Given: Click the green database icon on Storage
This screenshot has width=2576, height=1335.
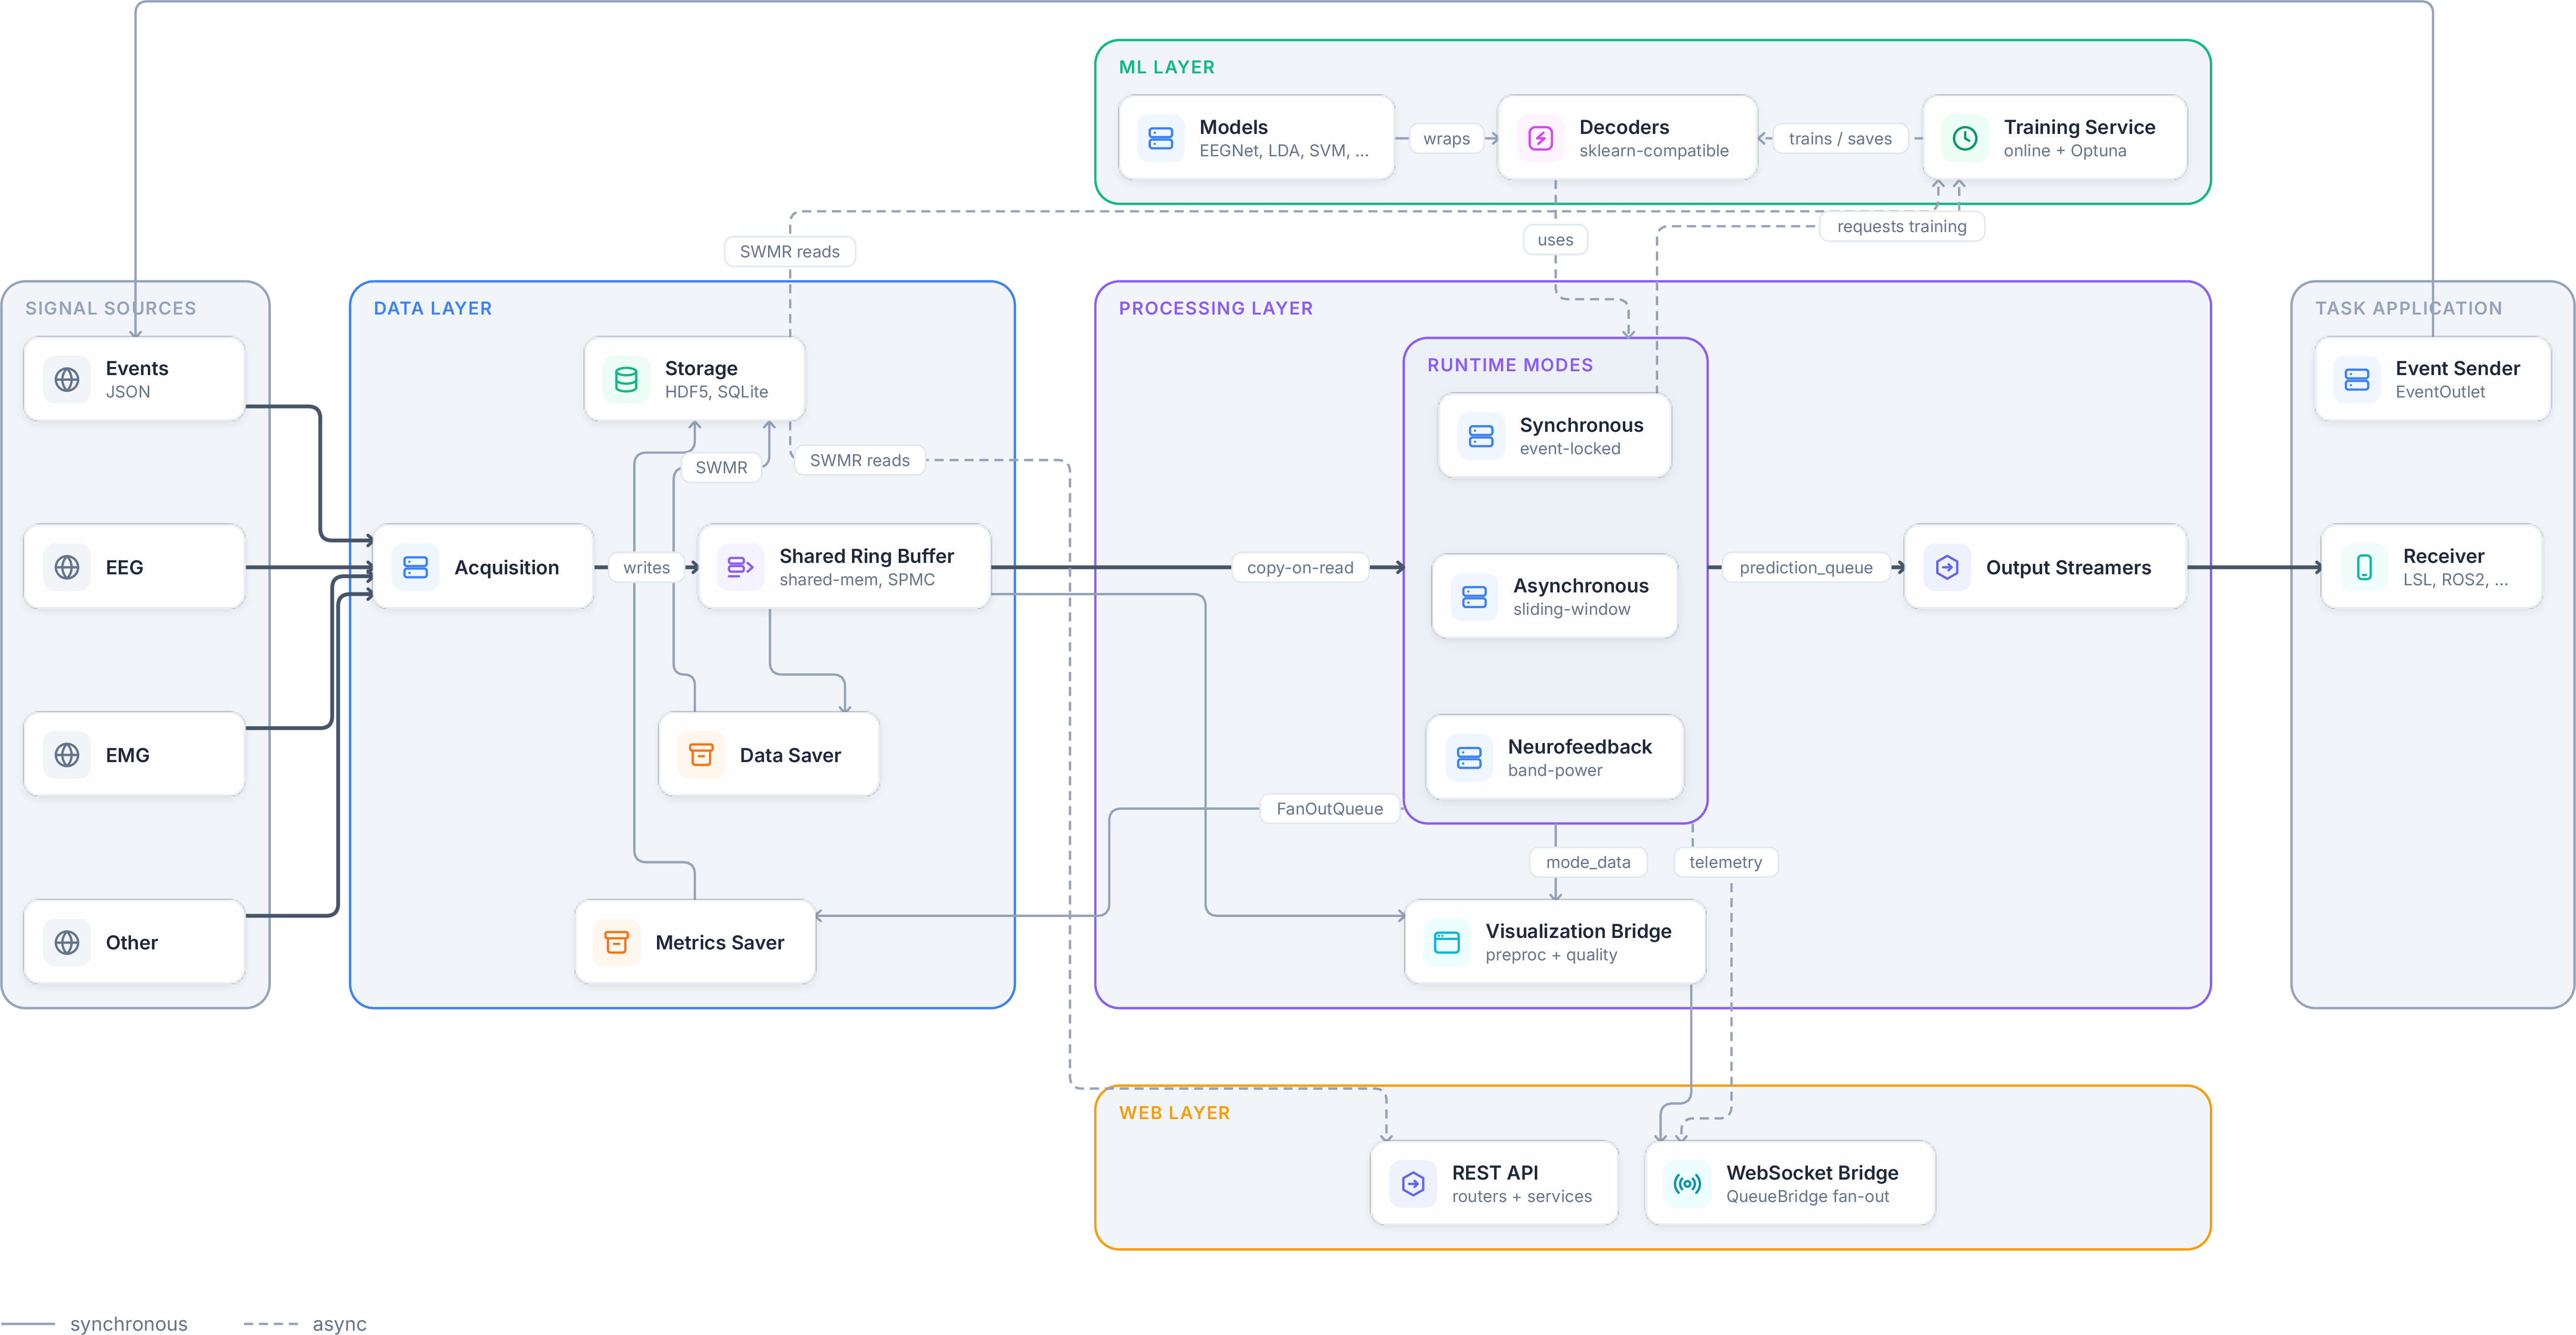Looking at the screenshot, I should 626,380.
